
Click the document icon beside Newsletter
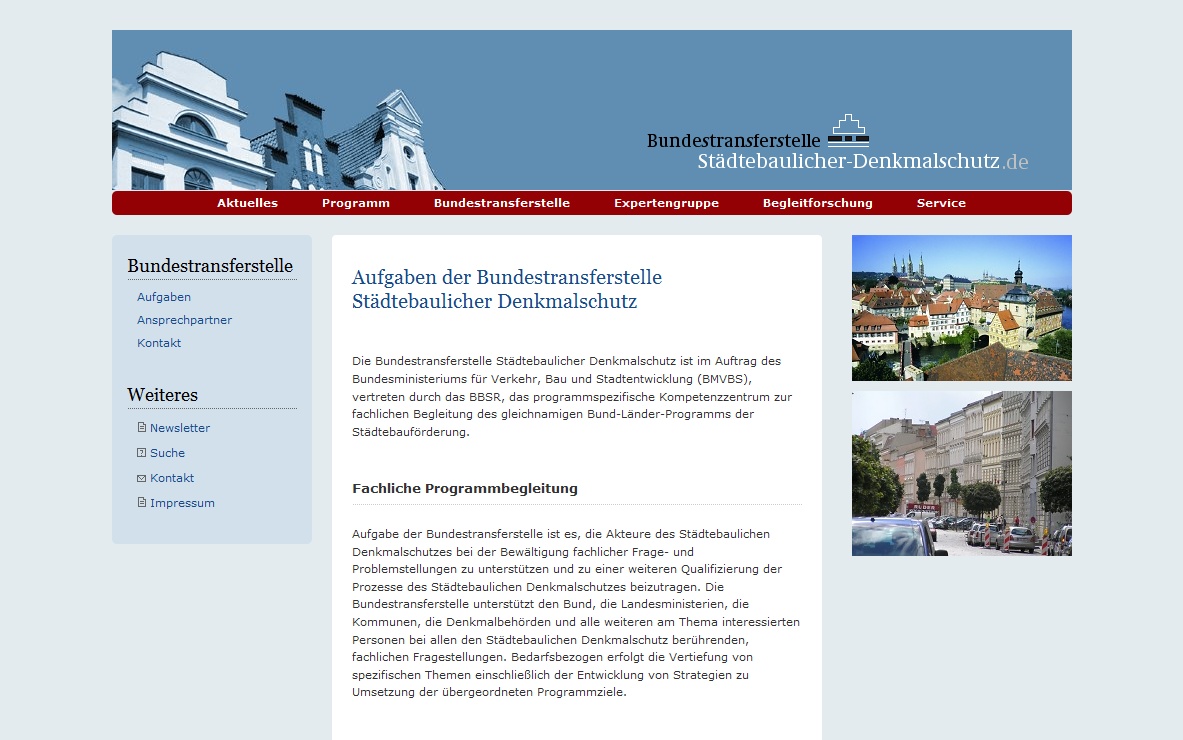point(142,428)
